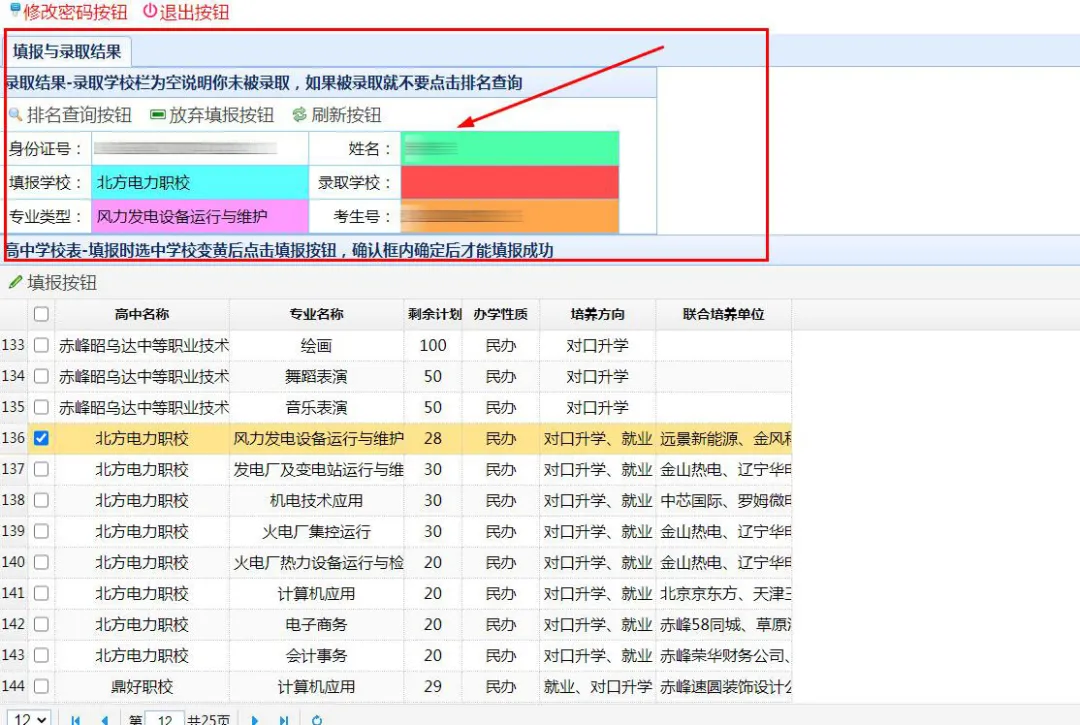The image size is (1080, 725).
Task: Check row 138 机电技术应用 checkbox
Action: tap(41, 500)
